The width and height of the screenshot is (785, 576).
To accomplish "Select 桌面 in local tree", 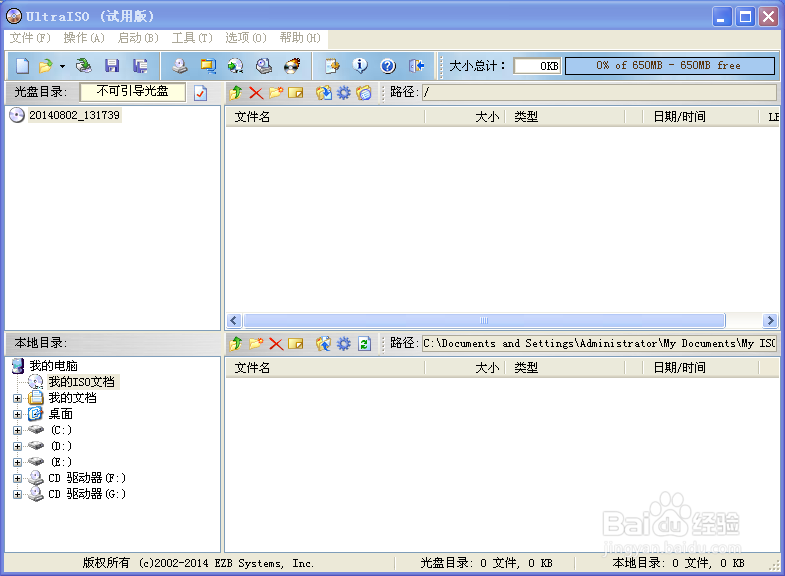I will pos(61,414).
